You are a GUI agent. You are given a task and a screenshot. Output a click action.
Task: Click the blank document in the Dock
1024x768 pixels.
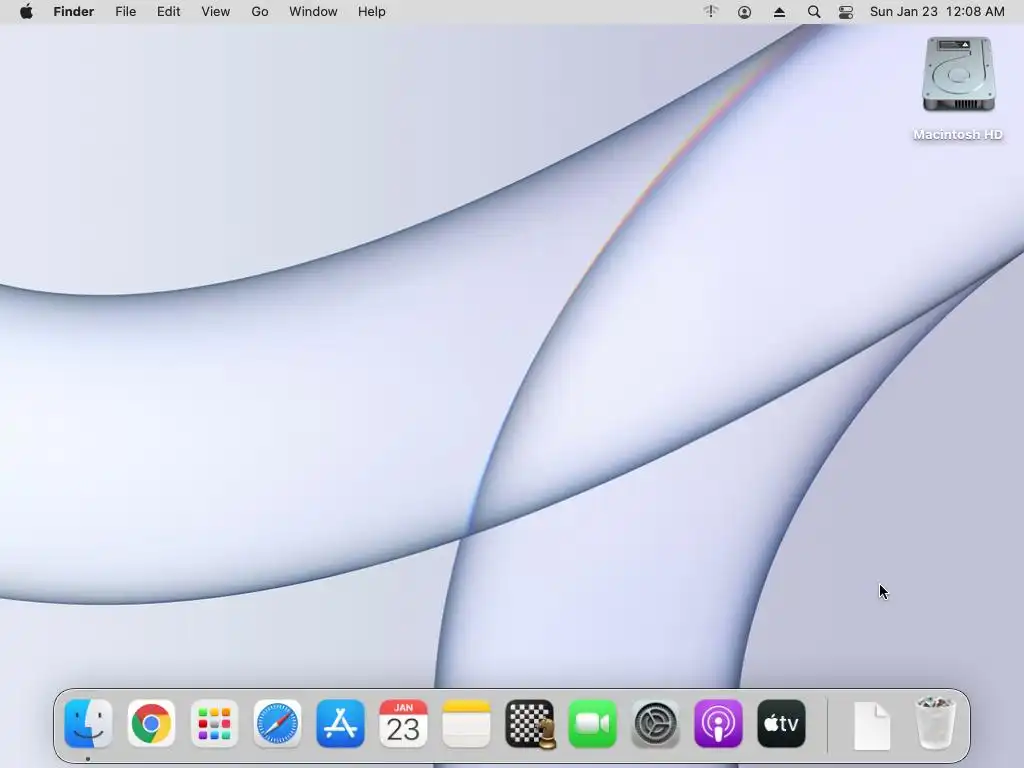(x=872, y=726)
